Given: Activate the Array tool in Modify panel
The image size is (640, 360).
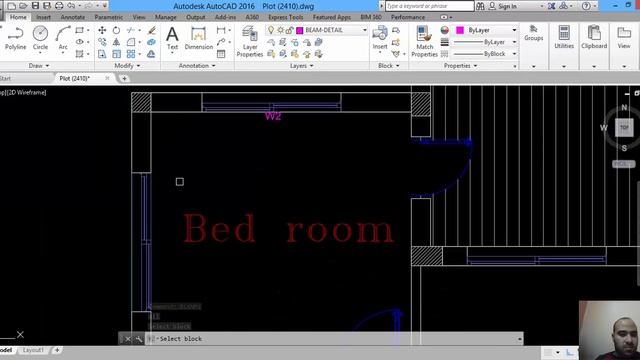Looking at the screenshot, I should (x=131, y=54).
